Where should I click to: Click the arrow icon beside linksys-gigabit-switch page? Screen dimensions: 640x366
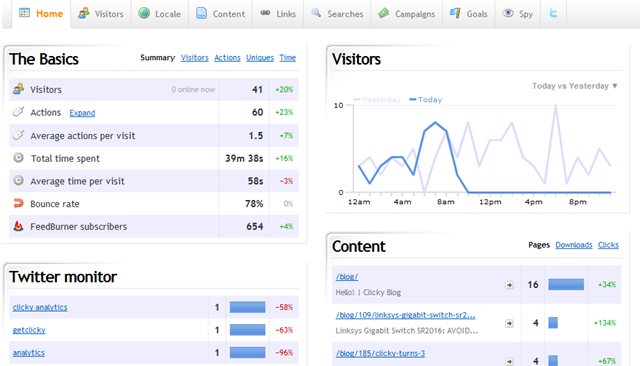click(x=509, y=323)
